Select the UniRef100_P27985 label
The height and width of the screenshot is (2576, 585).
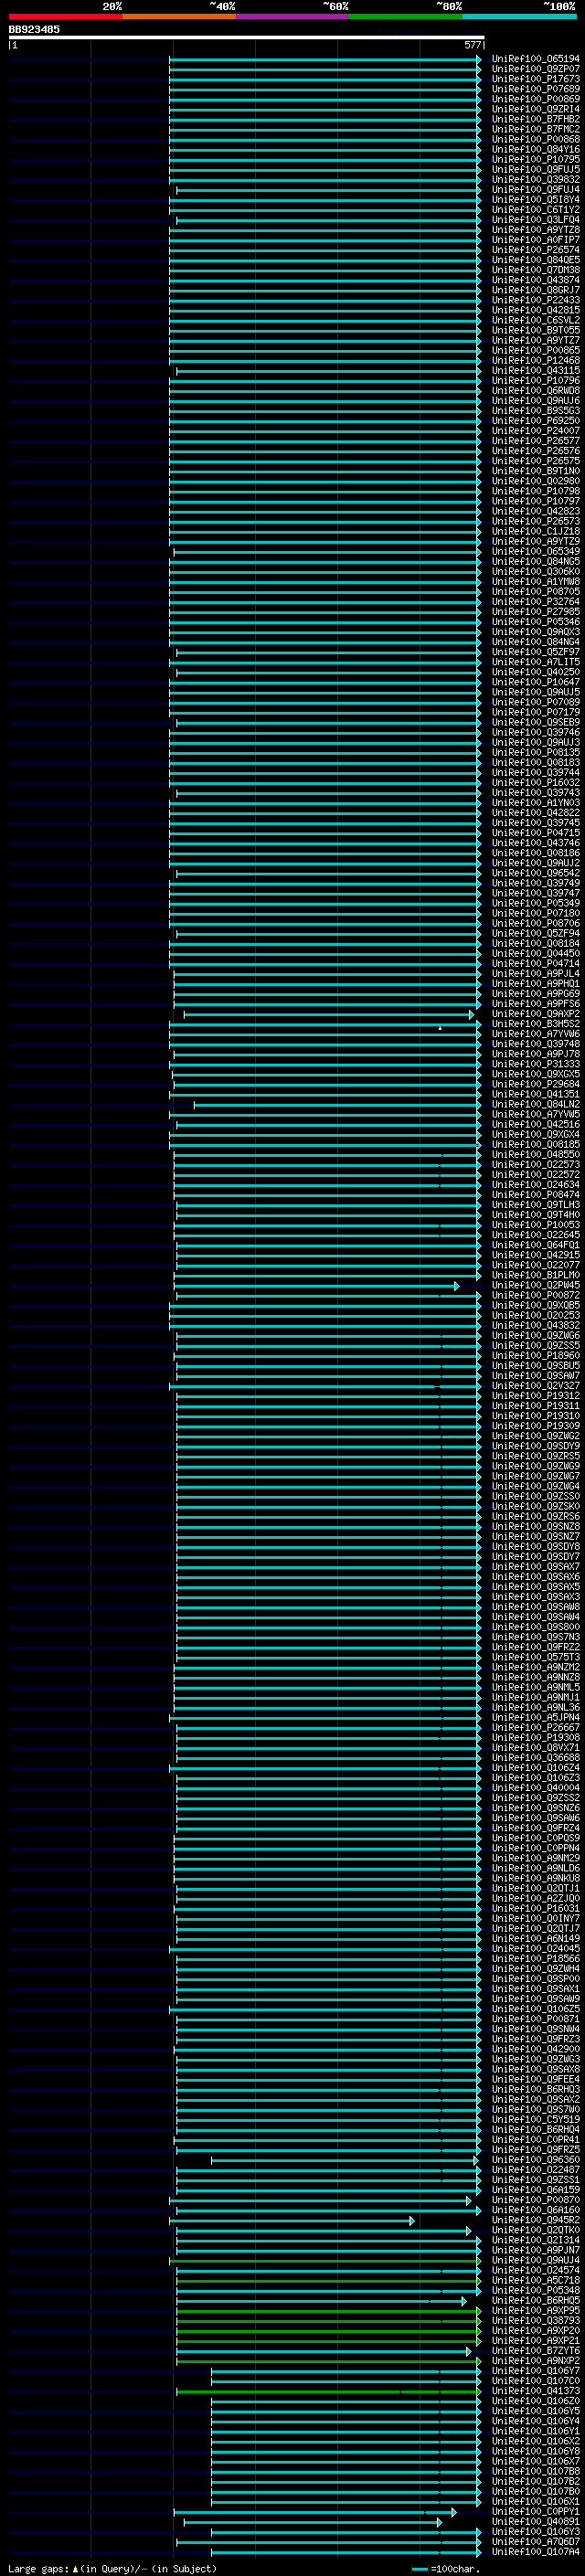click(x=536, y=612)
